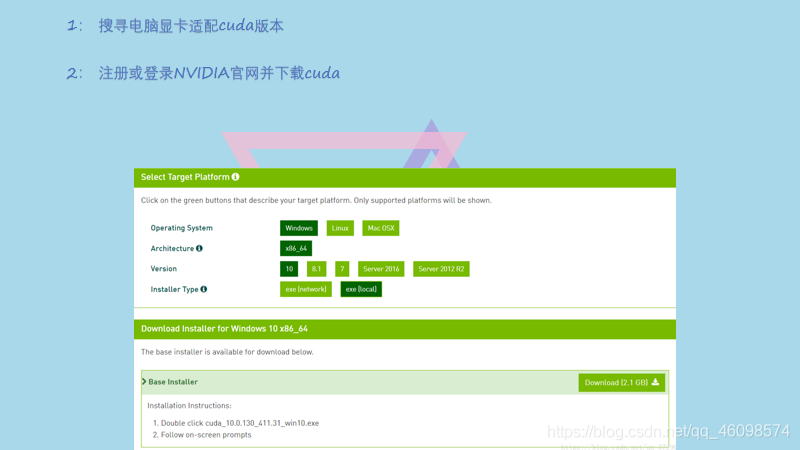Click the Architecture info icon
The height and width of the screenshot is (450, 800).
199,248
